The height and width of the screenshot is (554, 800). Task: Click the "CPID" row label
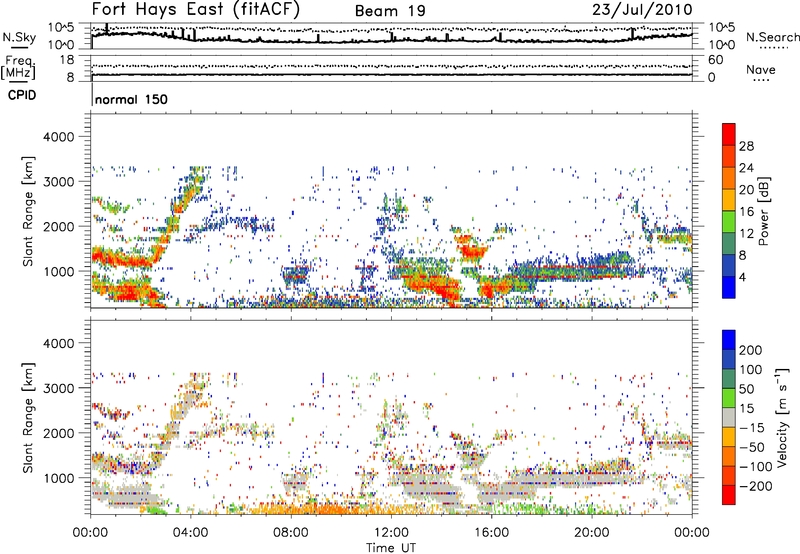[22, 95]
